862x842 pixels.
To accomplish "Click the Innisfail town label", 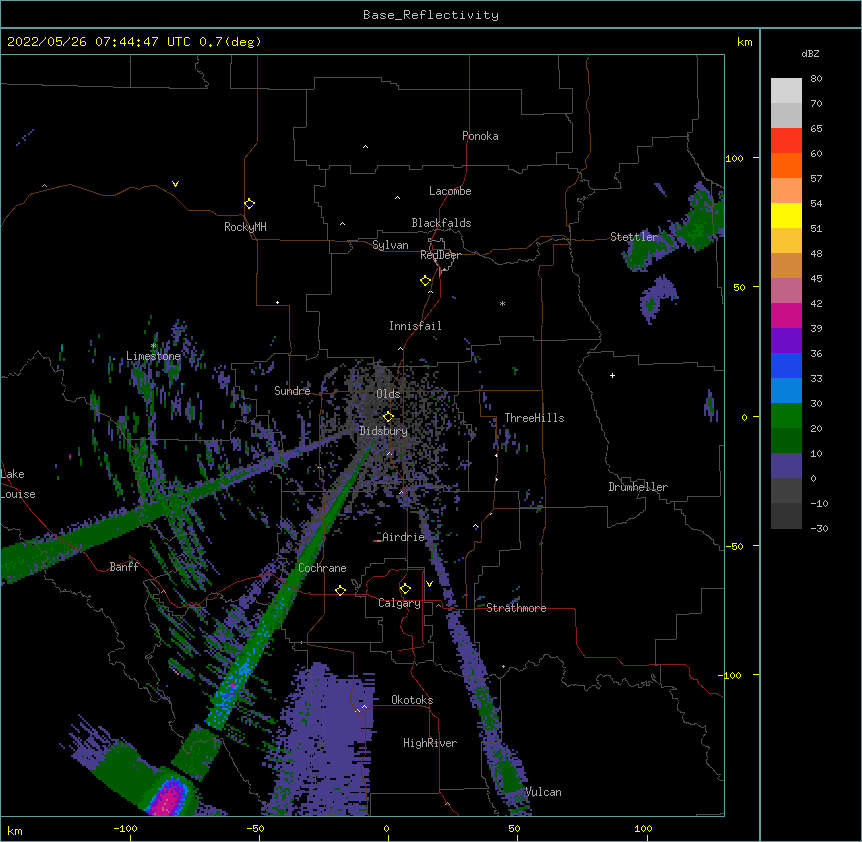I will point(415,326).
